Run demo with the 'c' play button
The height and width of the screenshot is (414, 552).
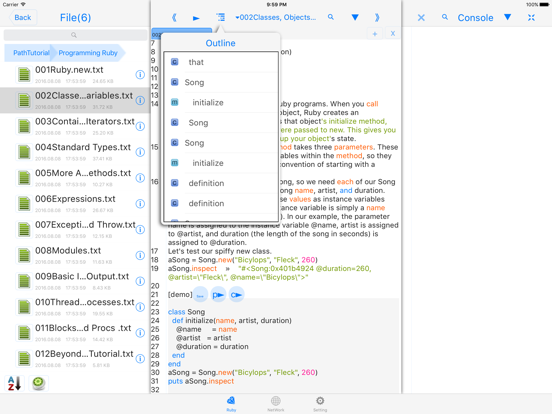(x=237, y=295)
